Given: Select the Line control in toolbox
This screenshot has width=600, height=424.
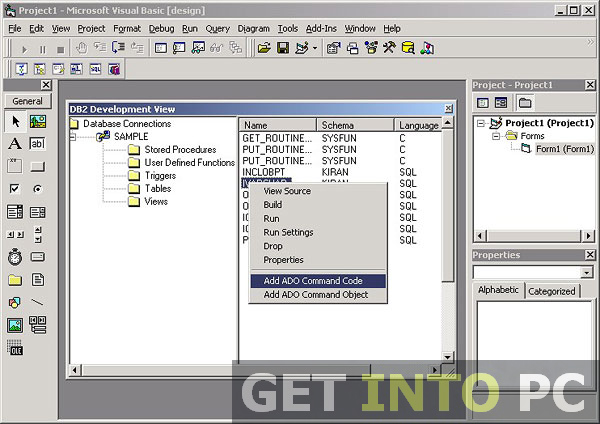Looking at the screenshot, I should [38, 302].
